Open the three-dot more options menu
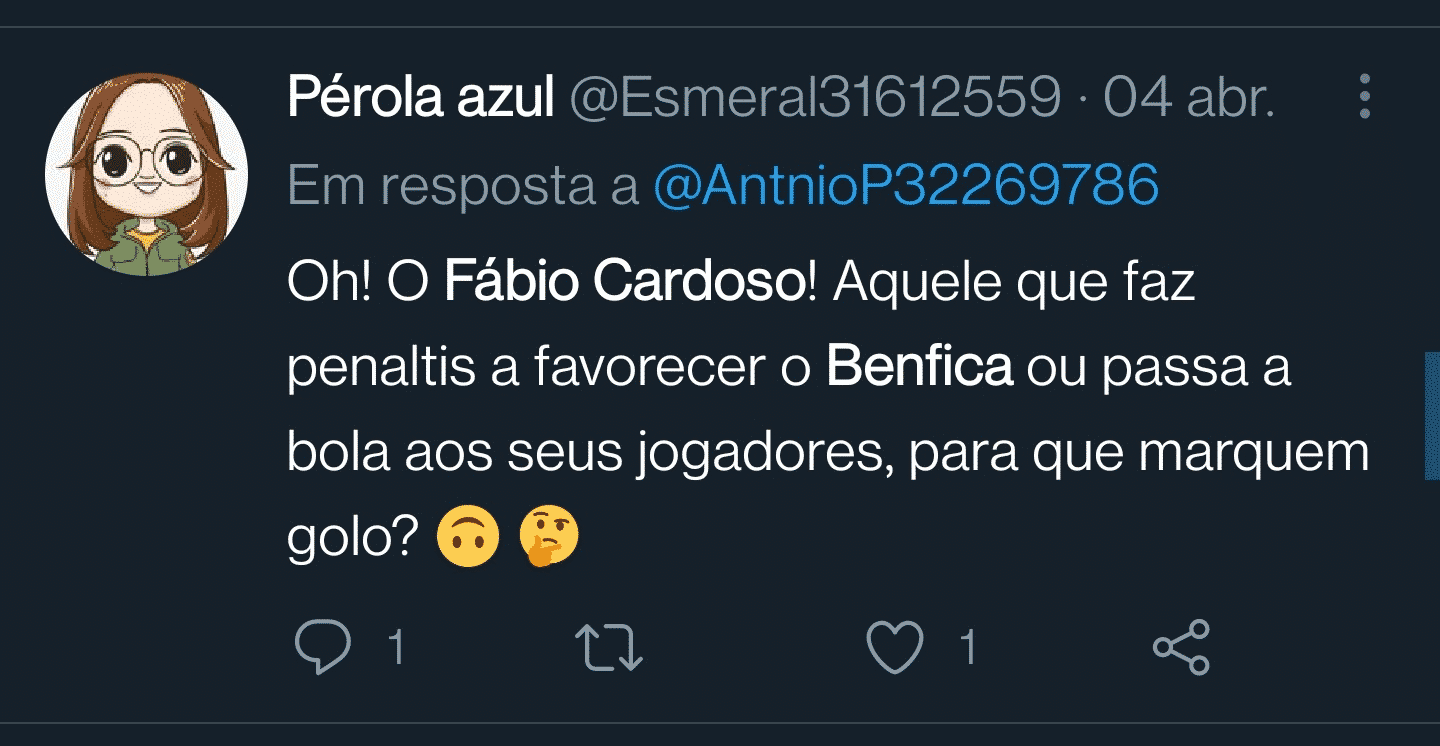Image resolution: width=1440 pixels, height=746 pixels. 1365,98
